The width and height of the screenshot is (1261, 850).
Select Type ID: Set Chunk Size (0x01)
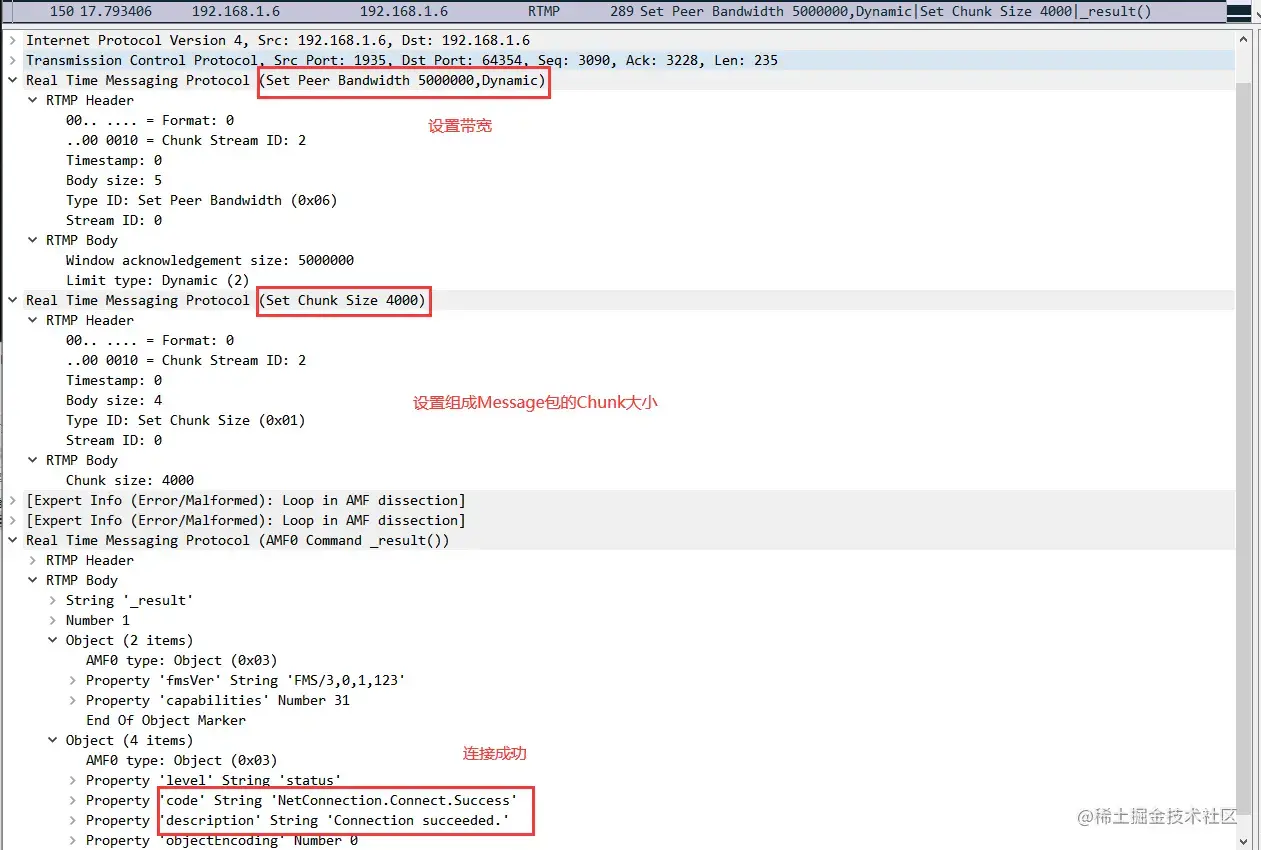tap(186, 420)
